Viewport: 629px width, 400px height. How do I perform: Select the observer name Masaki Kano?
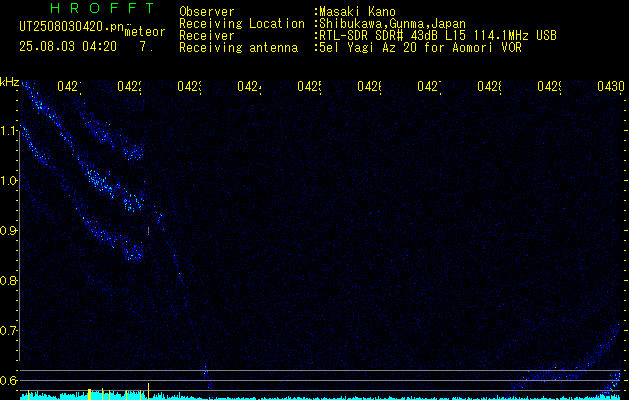[357, 11]
